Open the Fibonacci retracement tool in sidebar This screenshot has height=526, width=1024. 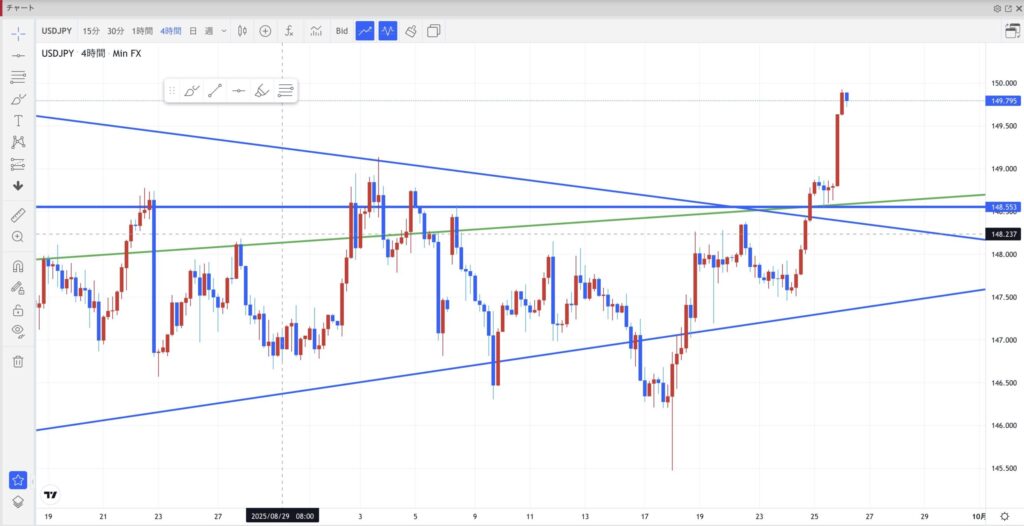[18, 76]
